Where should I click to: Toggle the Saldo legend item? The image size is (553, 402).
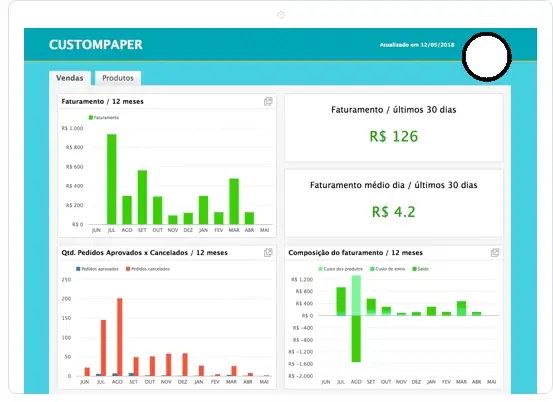(x=420, y=269)
